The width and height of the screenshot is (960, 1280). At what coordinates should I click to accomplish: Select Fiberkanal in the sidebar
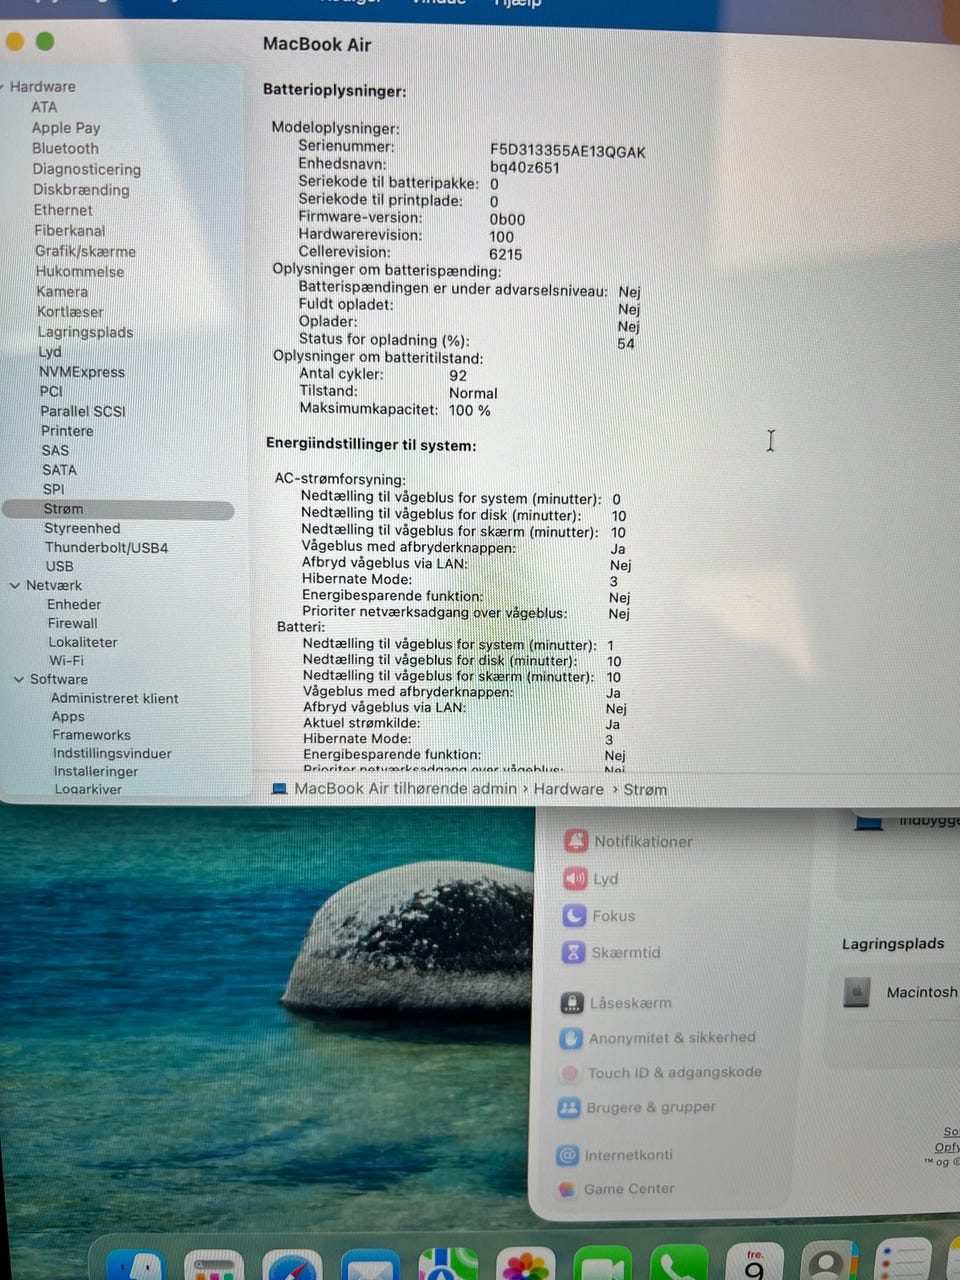[70, 230]
